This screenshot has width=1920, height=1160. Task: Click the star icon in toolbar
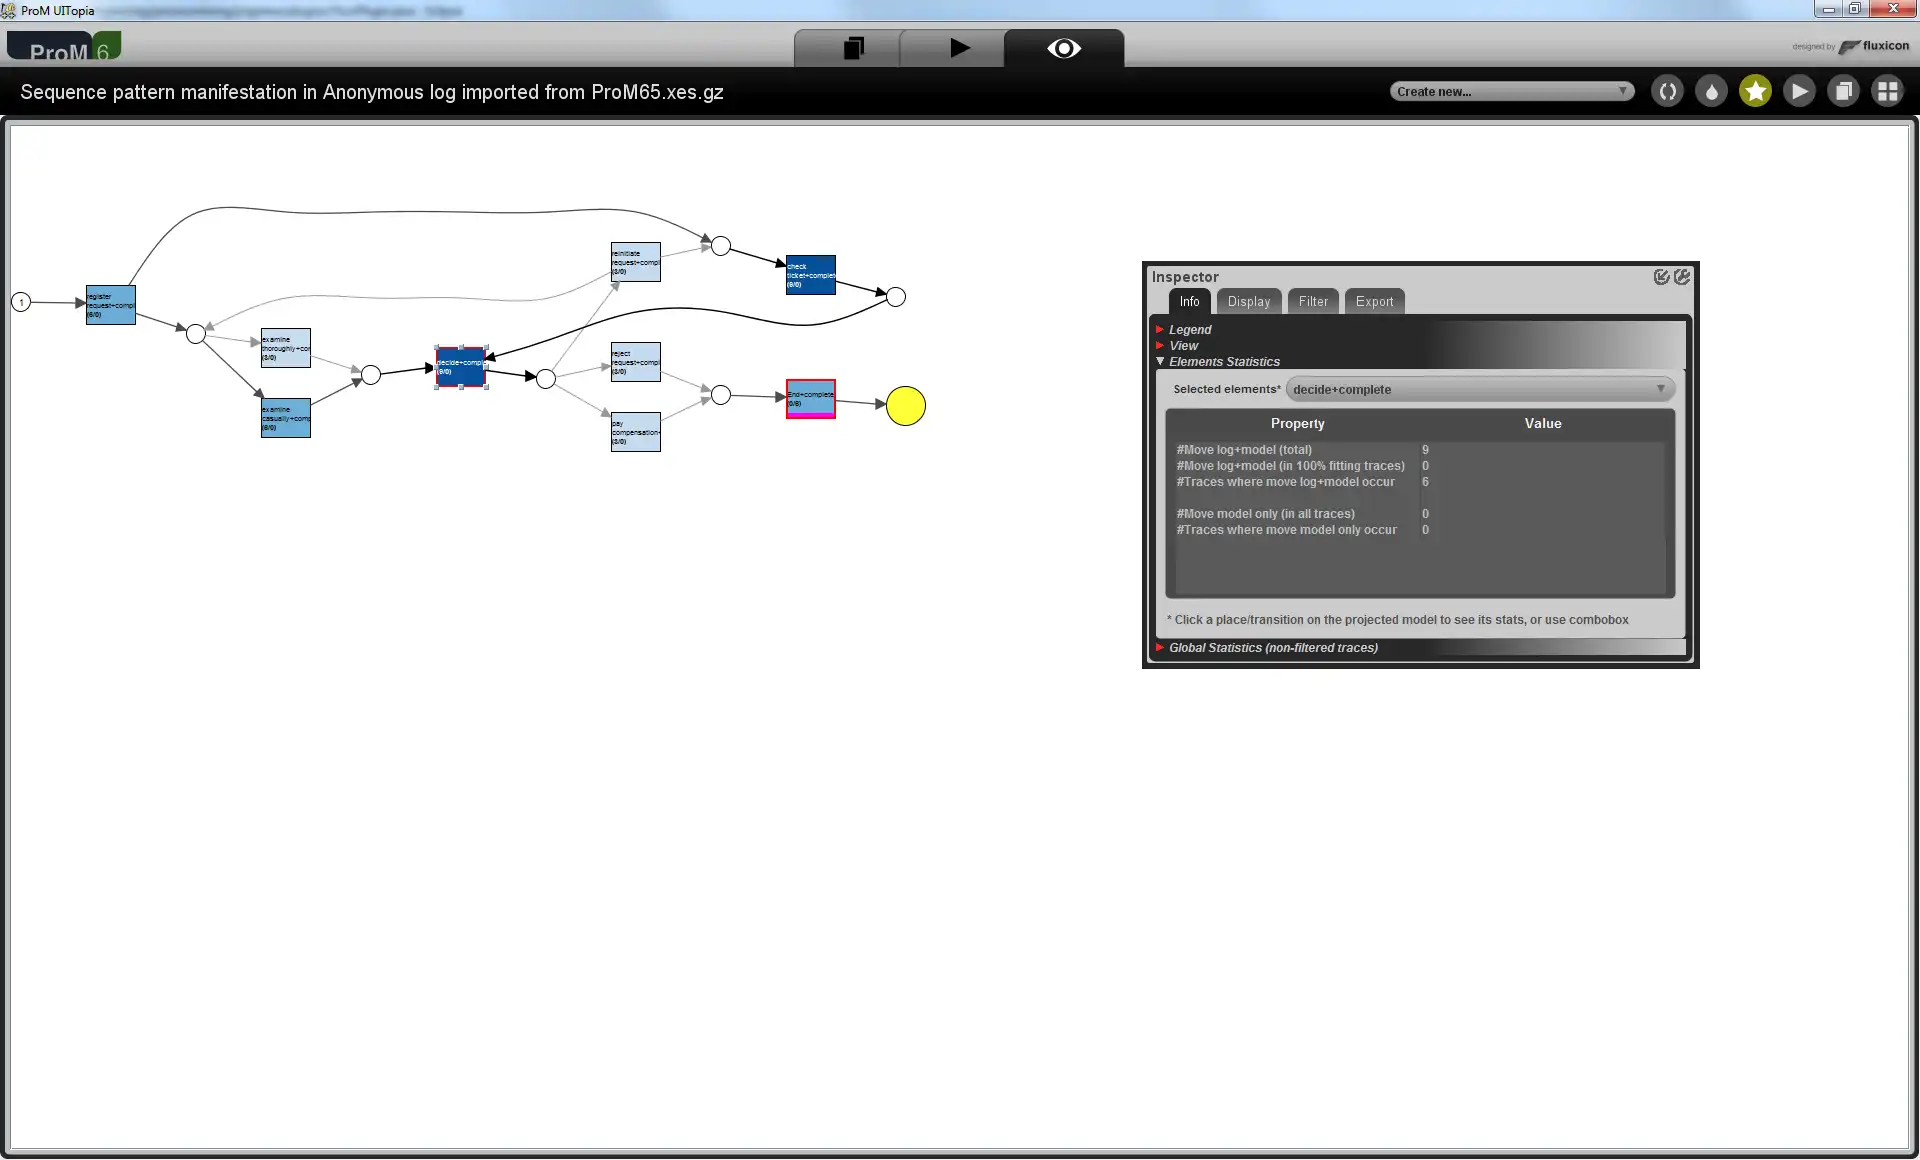1755,90
